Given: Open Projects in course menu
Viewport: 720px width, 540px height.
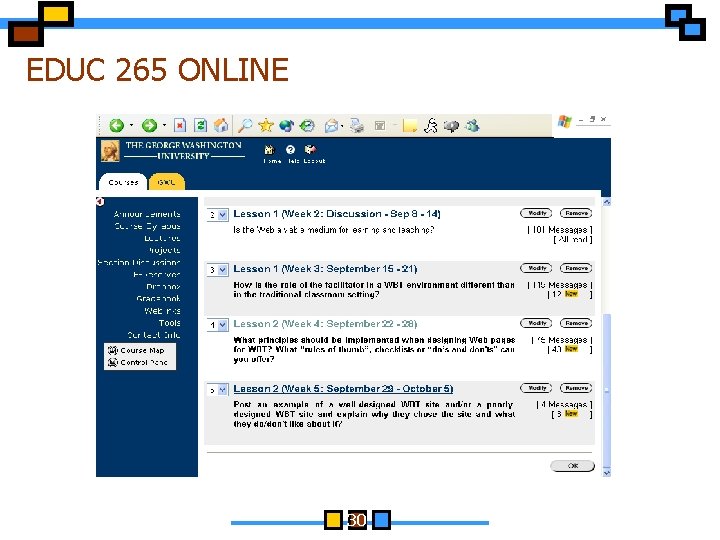Looking at the screenshot, I should pyautogui.click(x=164, y=250).
